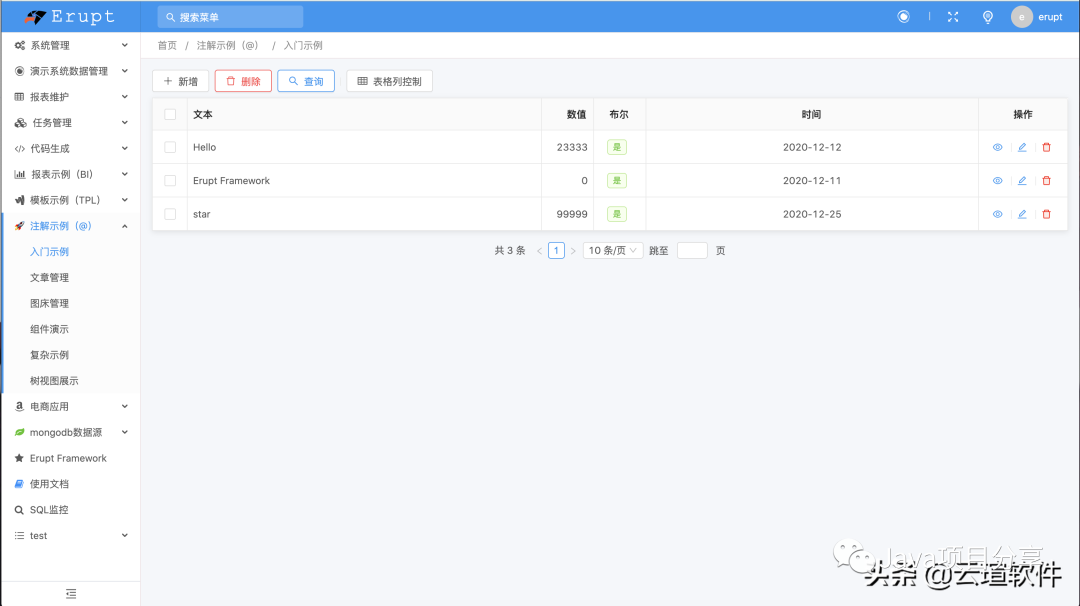
Task: Edit the Erupt Framework row with pencil icon
Action: pos(1021,180)
